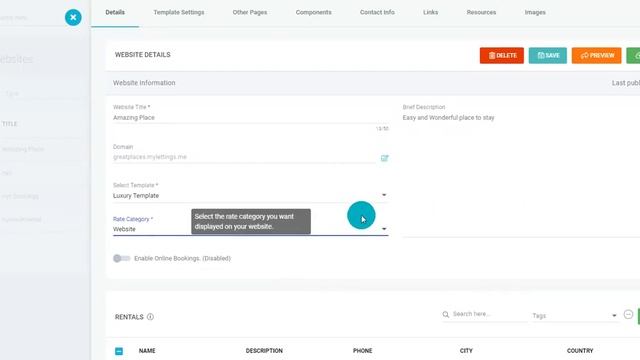Open the Resources tab

[x=481, y=13]
